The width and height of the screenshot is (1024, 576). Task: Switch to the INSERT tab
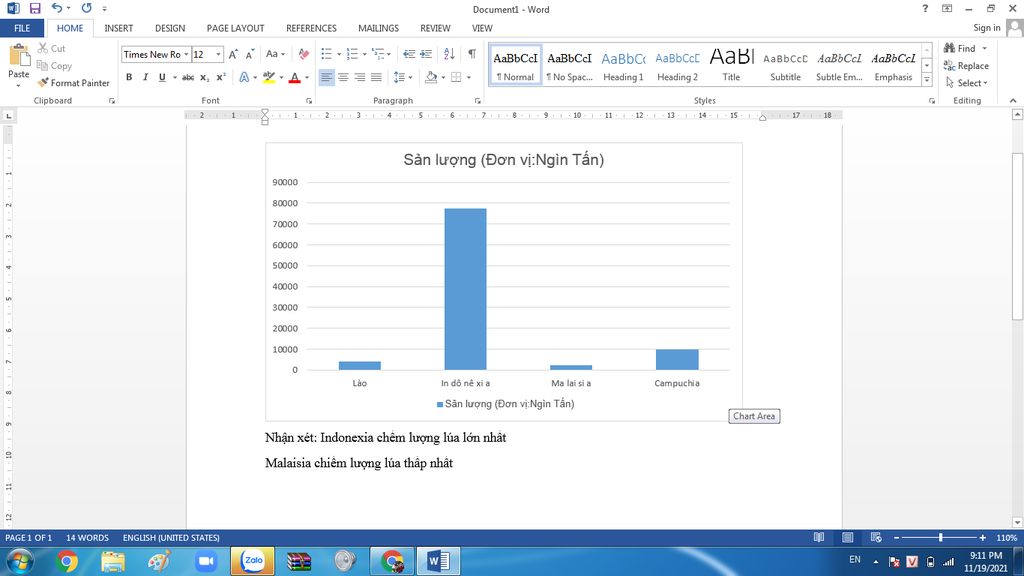tap(118, 28)
